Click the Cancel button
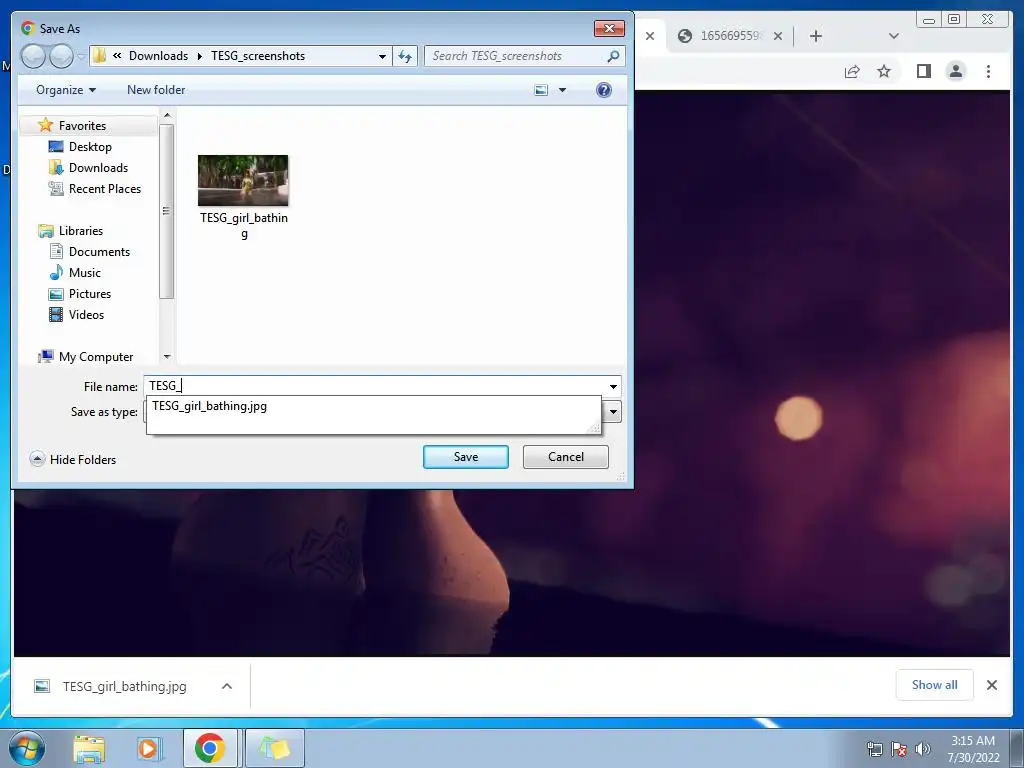The image size is (1024, 768). [566, 457]
